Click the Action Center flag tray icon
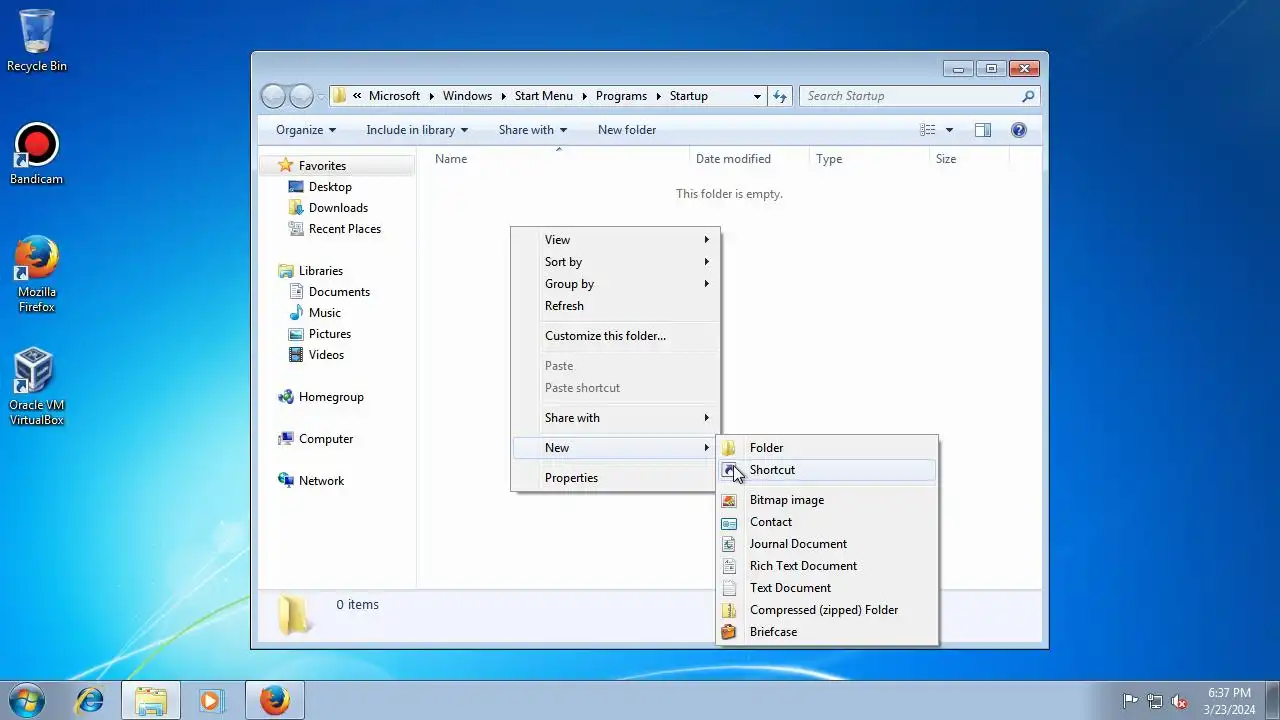Image resolution: width=1280 pixels, height=720 pixels. point(1130,701)
